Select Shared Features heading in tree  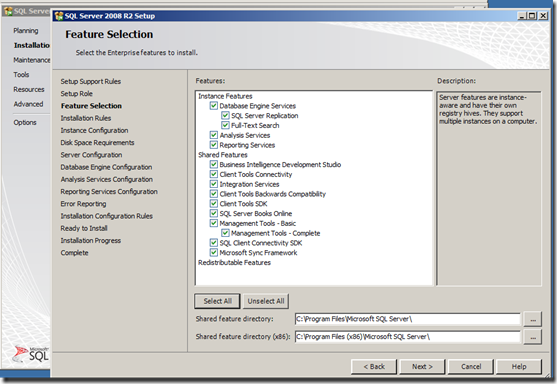point(223,155)
